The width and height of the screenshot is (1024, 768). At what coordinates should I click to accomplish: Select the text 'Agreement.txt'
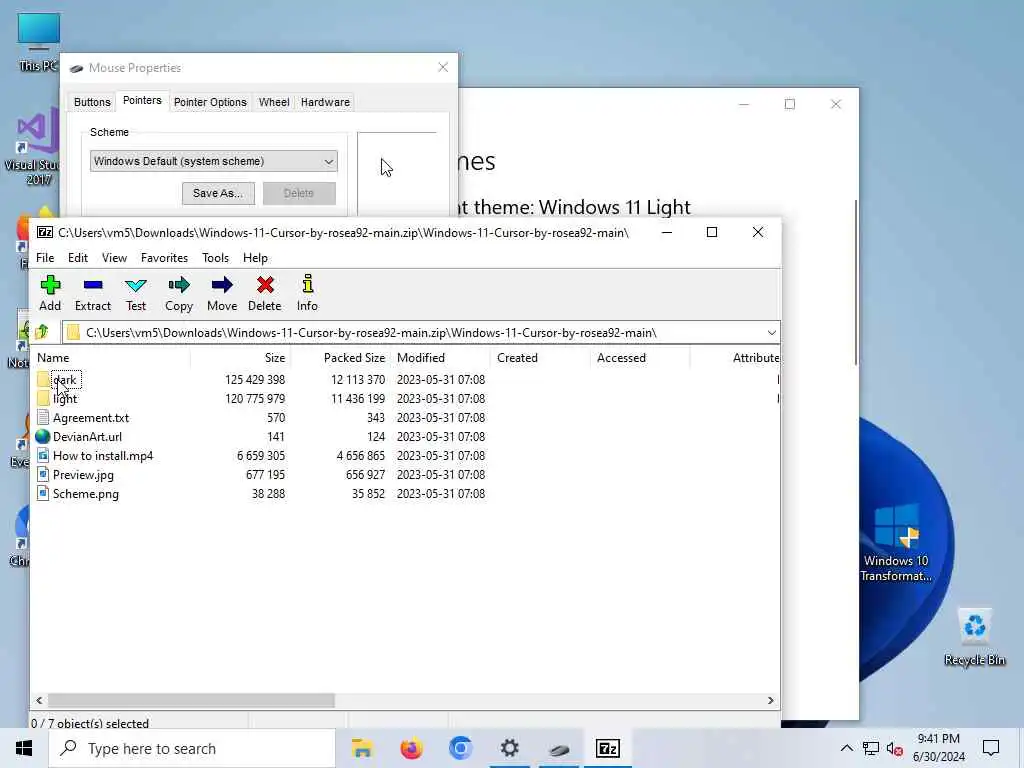click(x=91, y=417)
